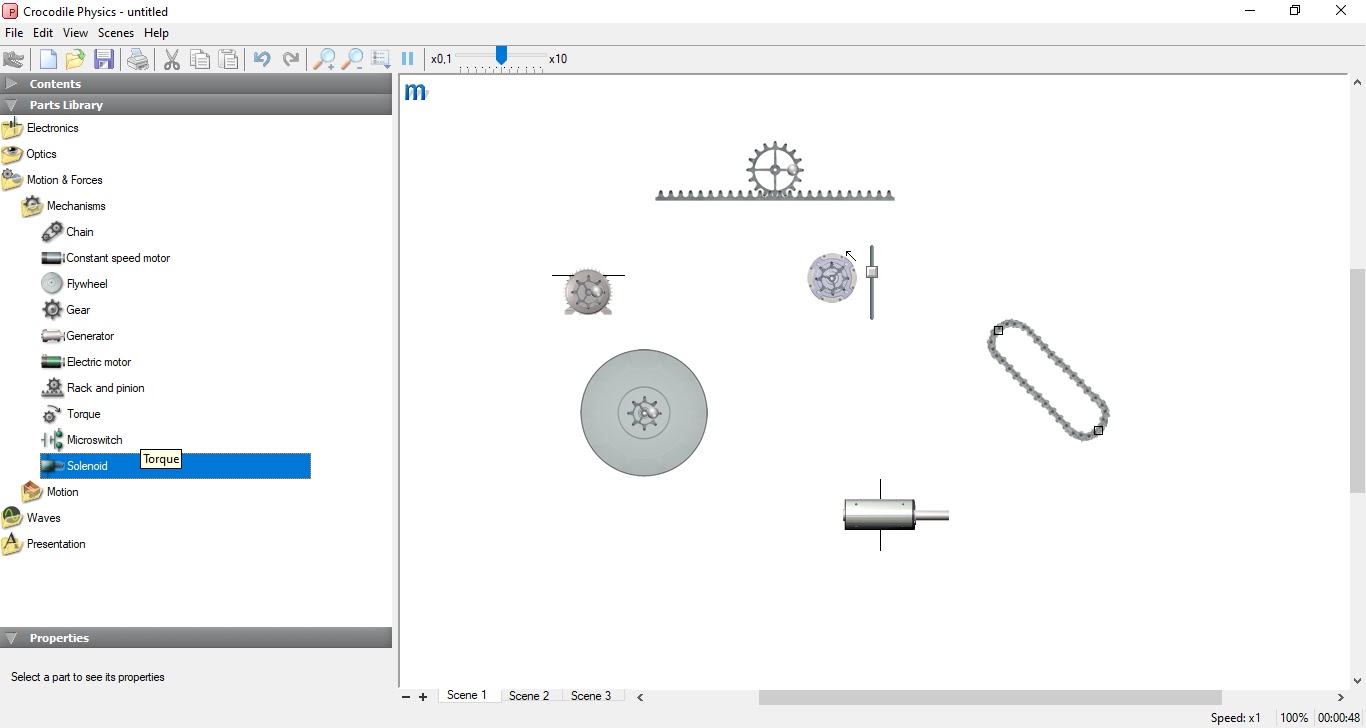The width and height of the screenshot is (1366, 728).
Task: Click the vertical scrollbar thumb
Action: point(1357,381)
